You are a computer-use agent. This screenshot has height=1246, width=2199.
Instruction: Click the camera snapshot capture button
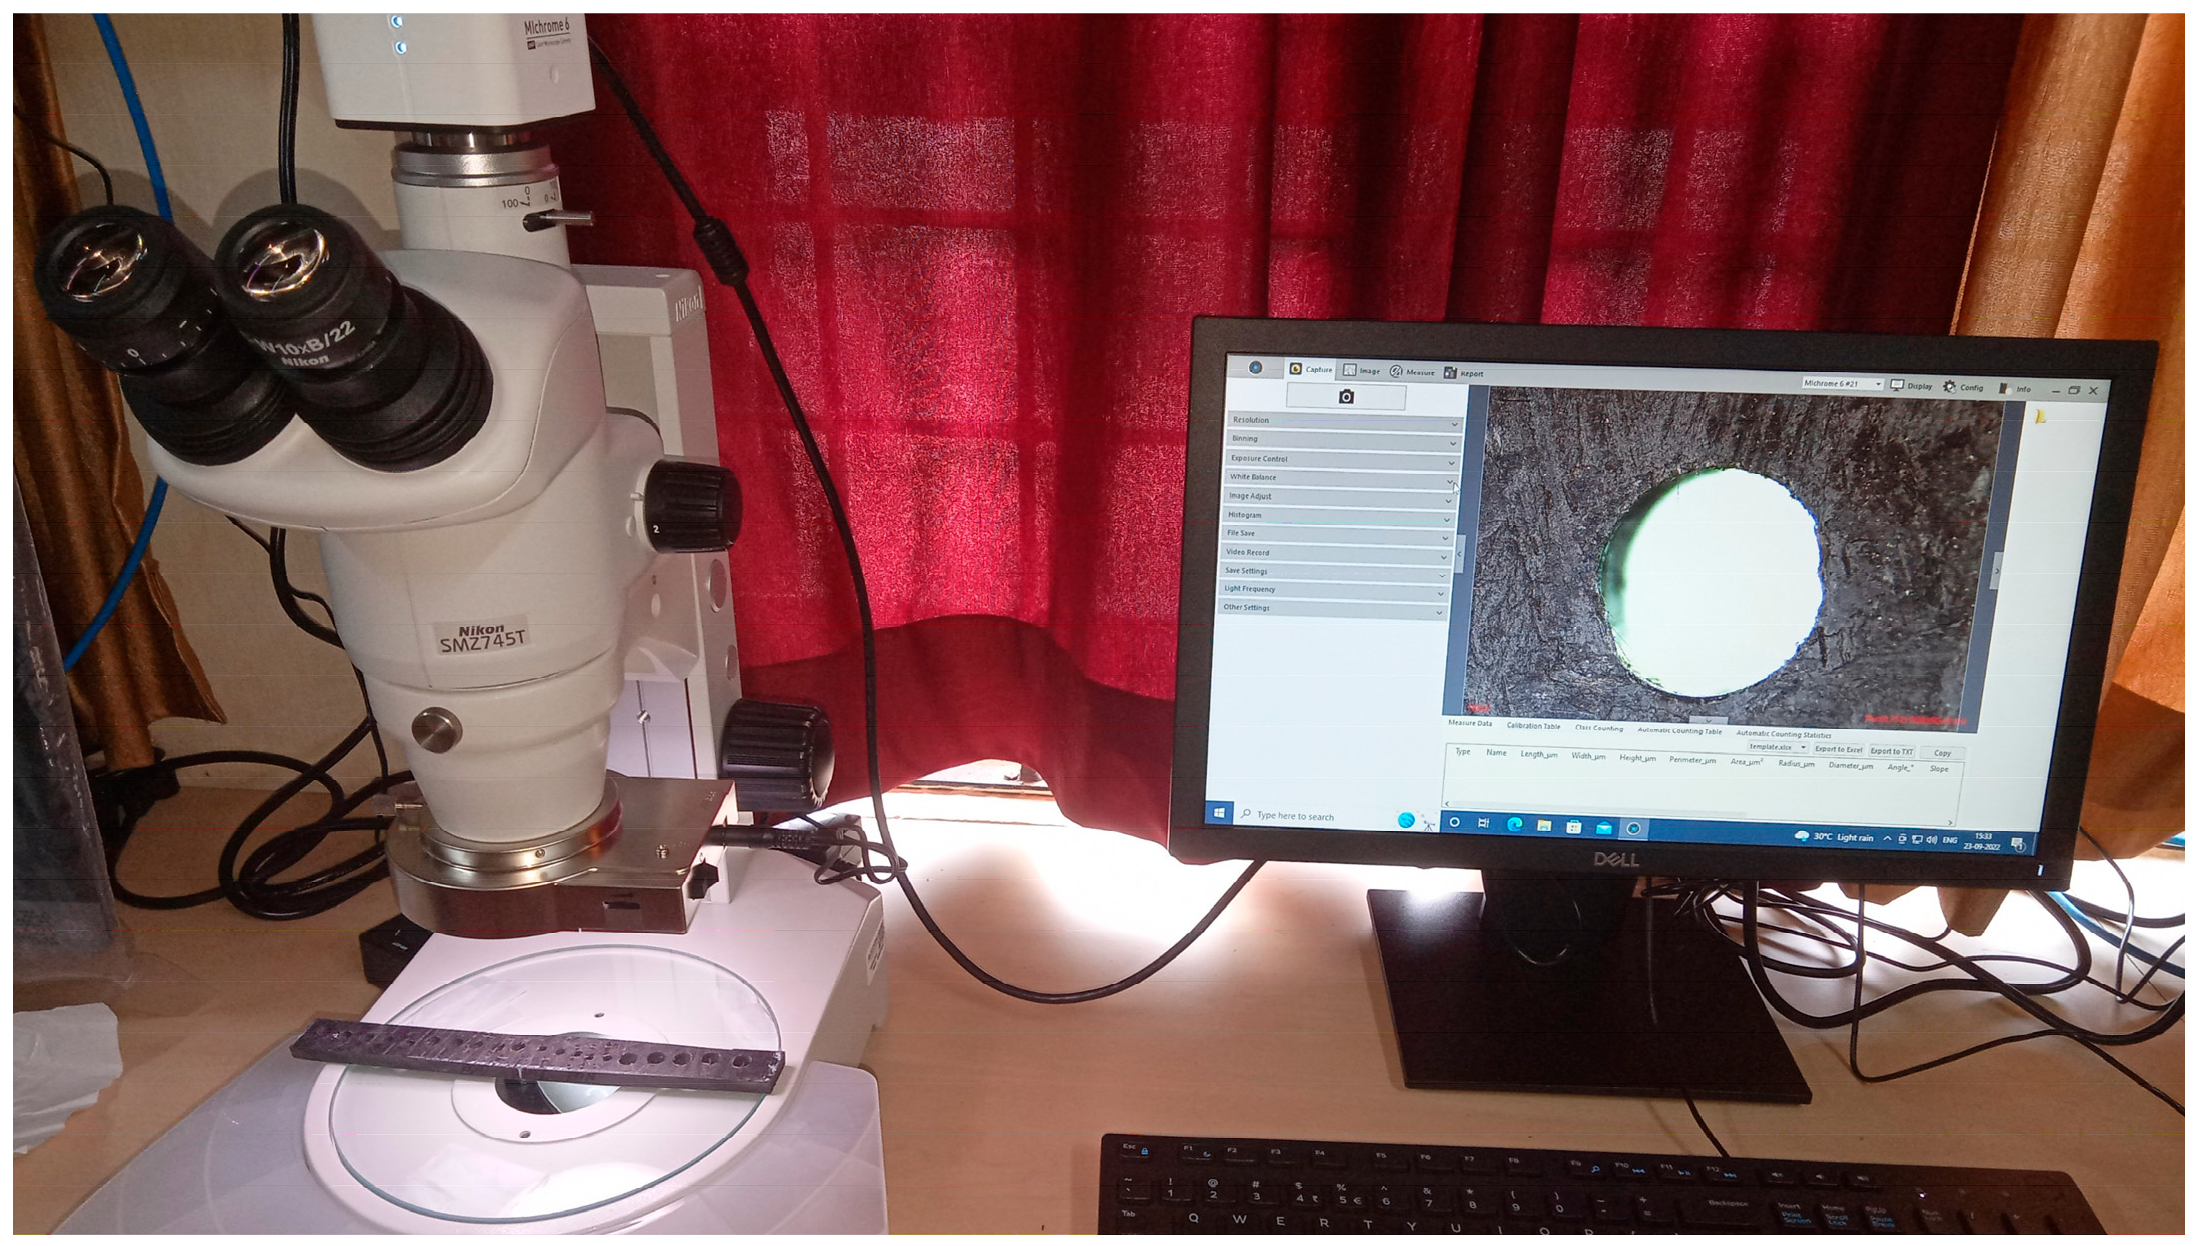click(1346, 397)
